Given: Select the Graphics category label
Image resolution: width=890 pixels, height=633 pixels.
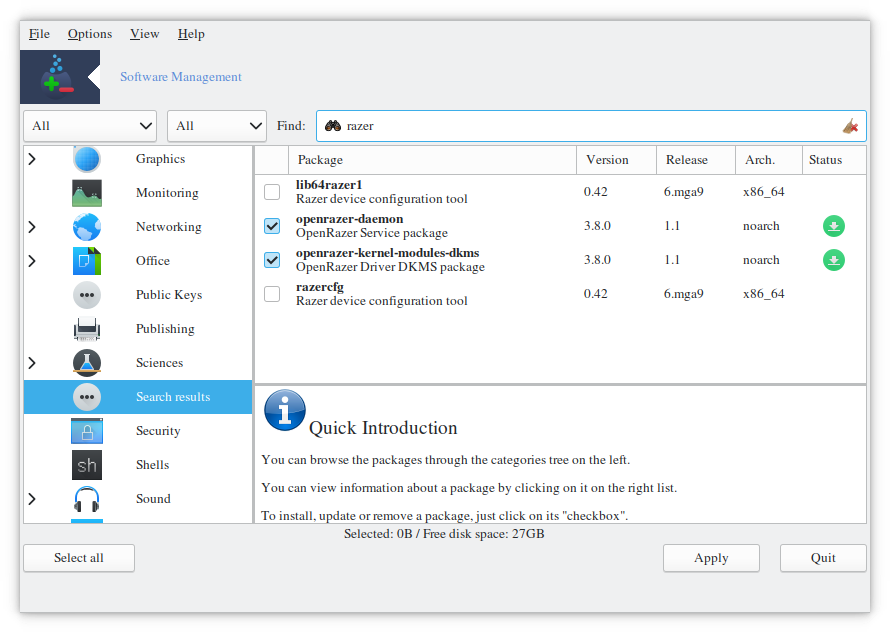Looking at the screenshot, I should coord(161,159).
